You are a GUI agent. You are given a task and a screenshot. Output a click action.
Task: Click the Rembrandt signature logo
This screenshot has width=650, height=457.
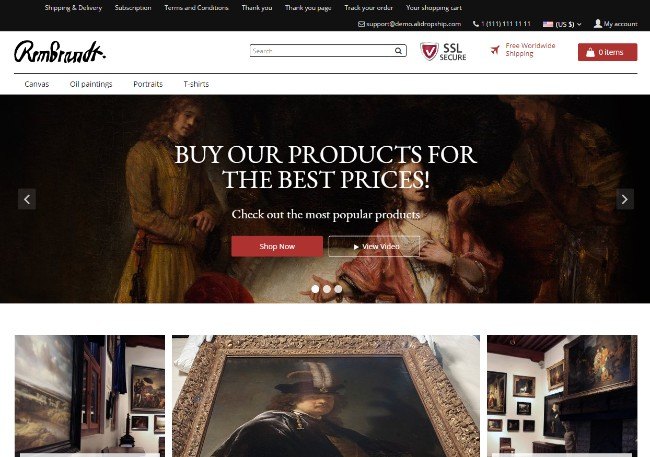[60, 52]
